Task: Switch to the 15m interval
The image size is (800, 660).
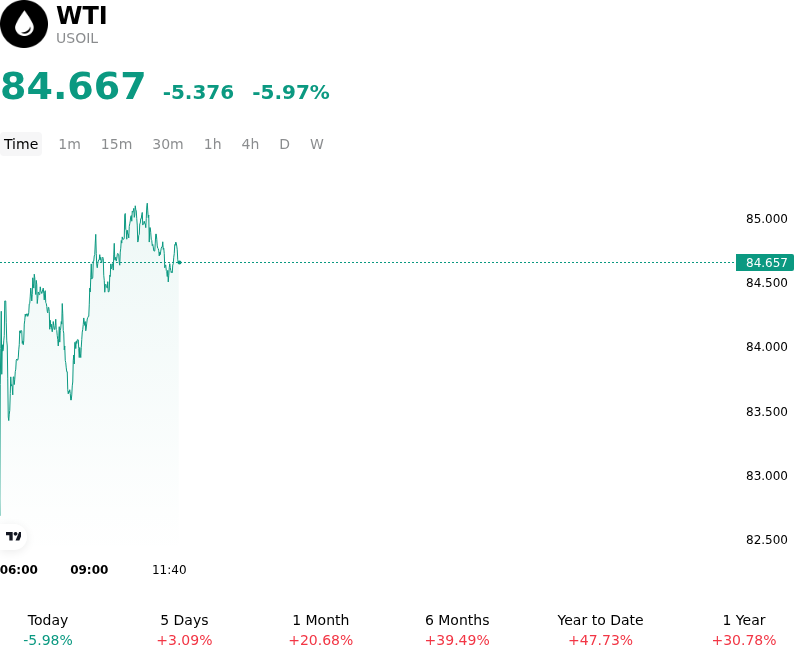Action: 116,144
